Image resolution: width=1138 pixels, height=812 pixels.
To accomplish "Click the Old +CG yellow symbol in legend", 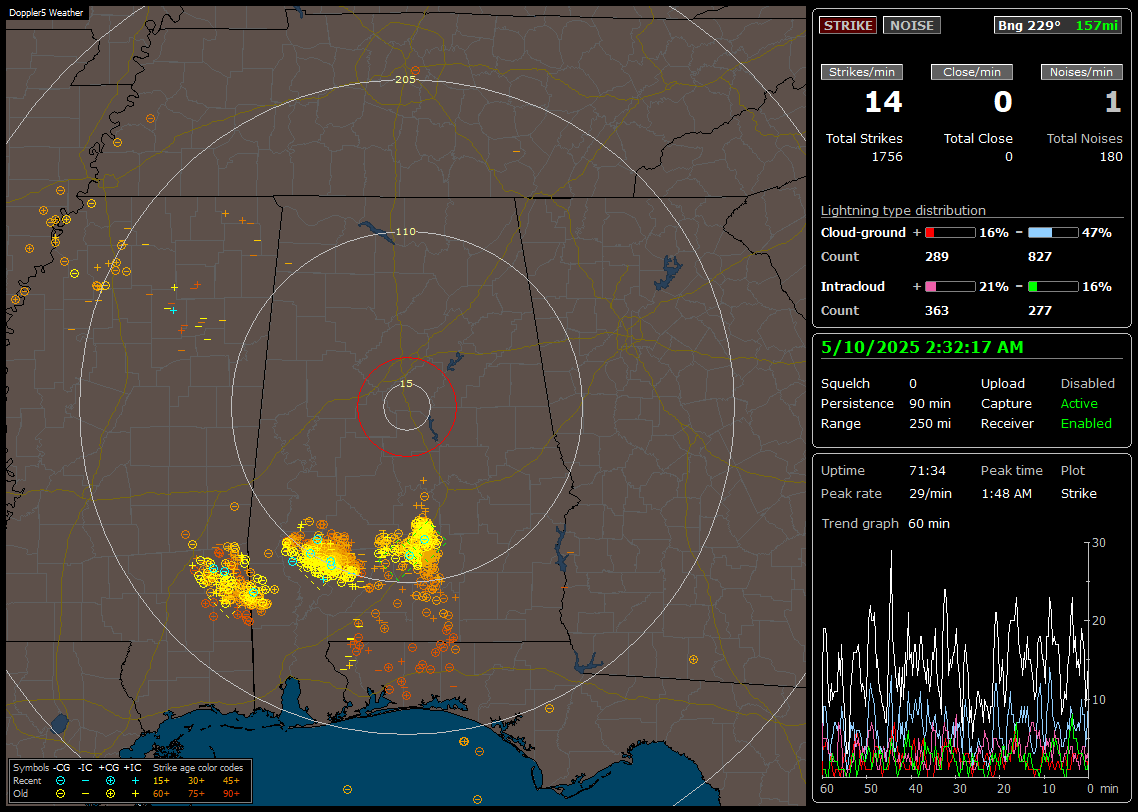I will (110, 794).
